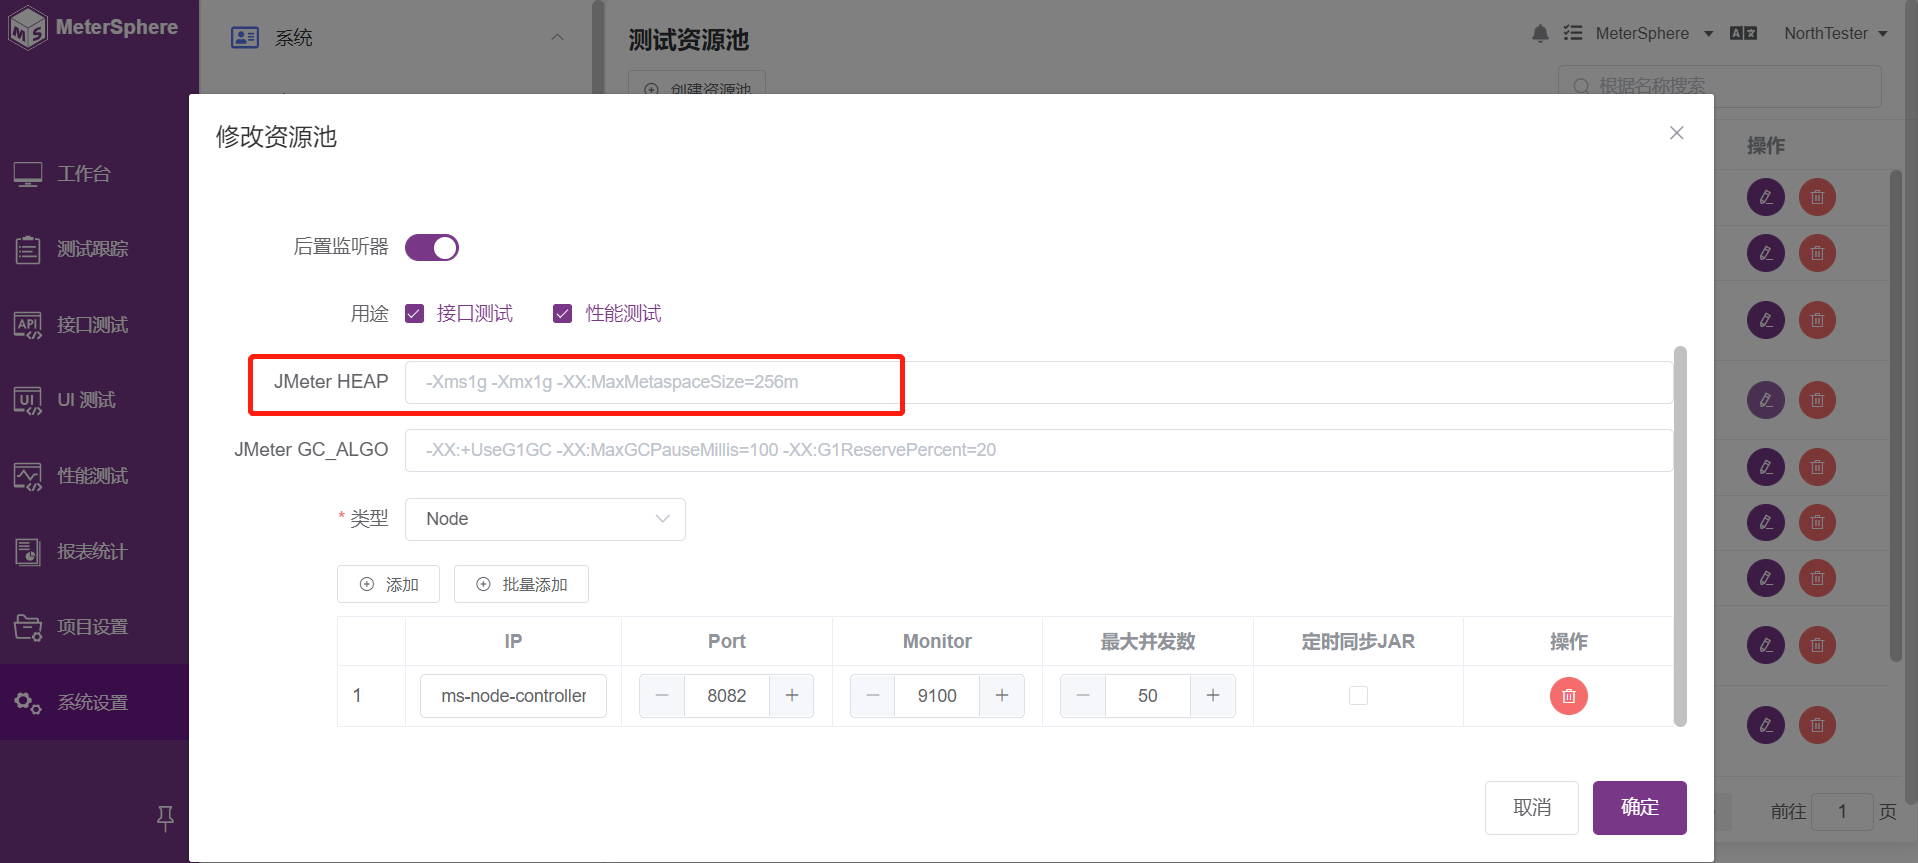Click the edit icon in the last table row
Screen dimensions: 1918x863
point(1766,725)
